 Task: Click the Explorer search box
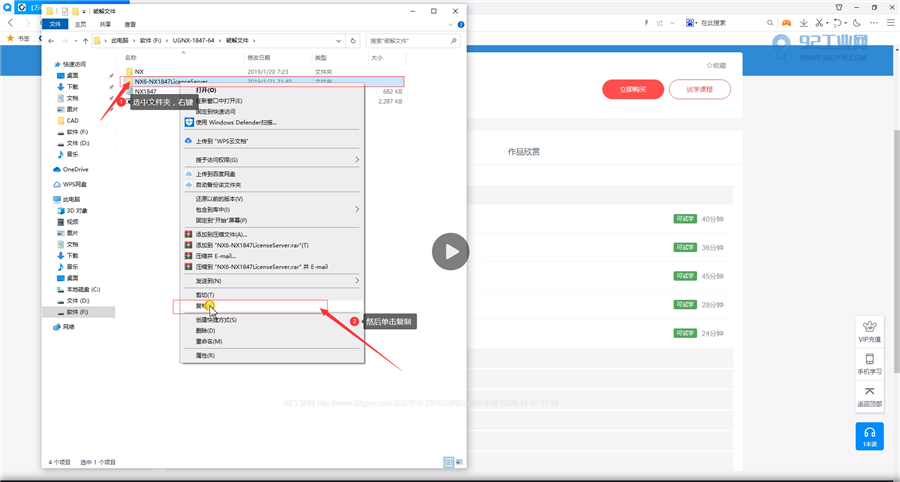[x=413, y=41]
